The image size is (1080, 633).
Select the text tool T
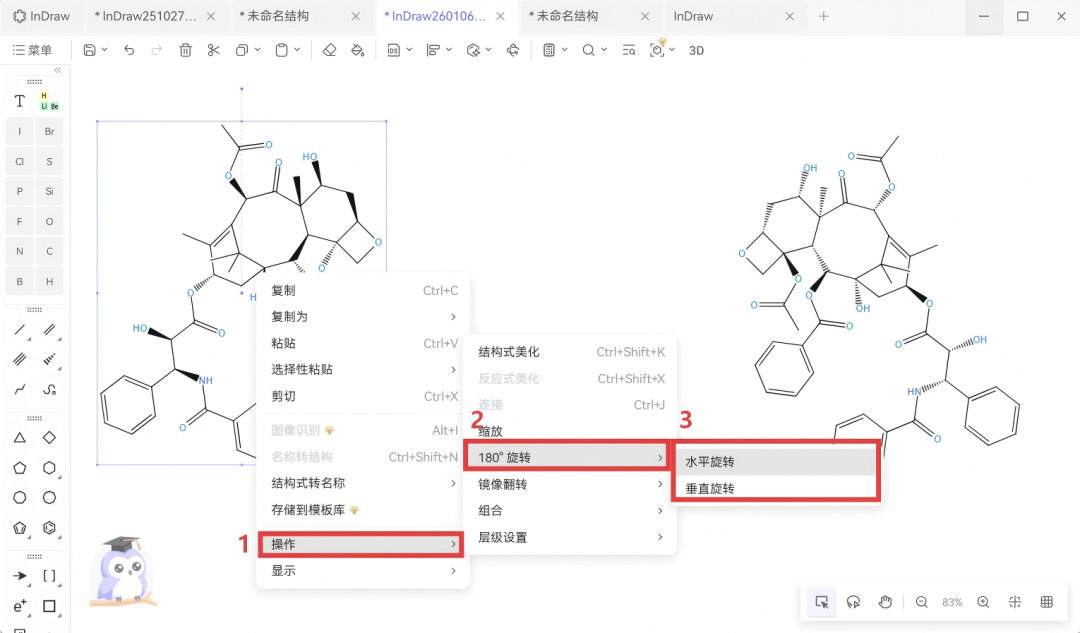coord(19,101)
